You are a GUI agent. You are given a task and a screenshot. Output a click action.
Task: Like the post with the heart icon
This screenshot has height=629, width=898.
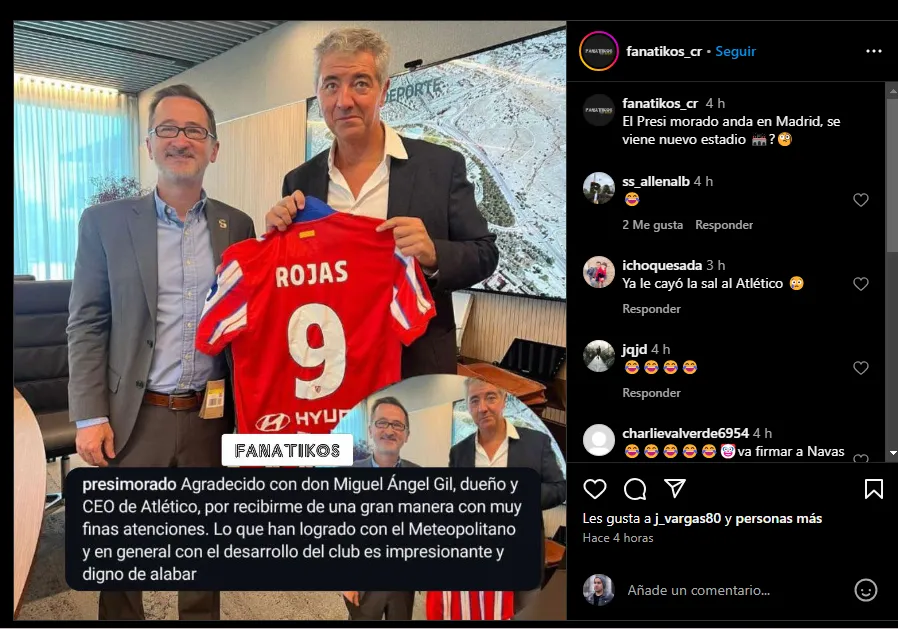click(x=594, y=489)
